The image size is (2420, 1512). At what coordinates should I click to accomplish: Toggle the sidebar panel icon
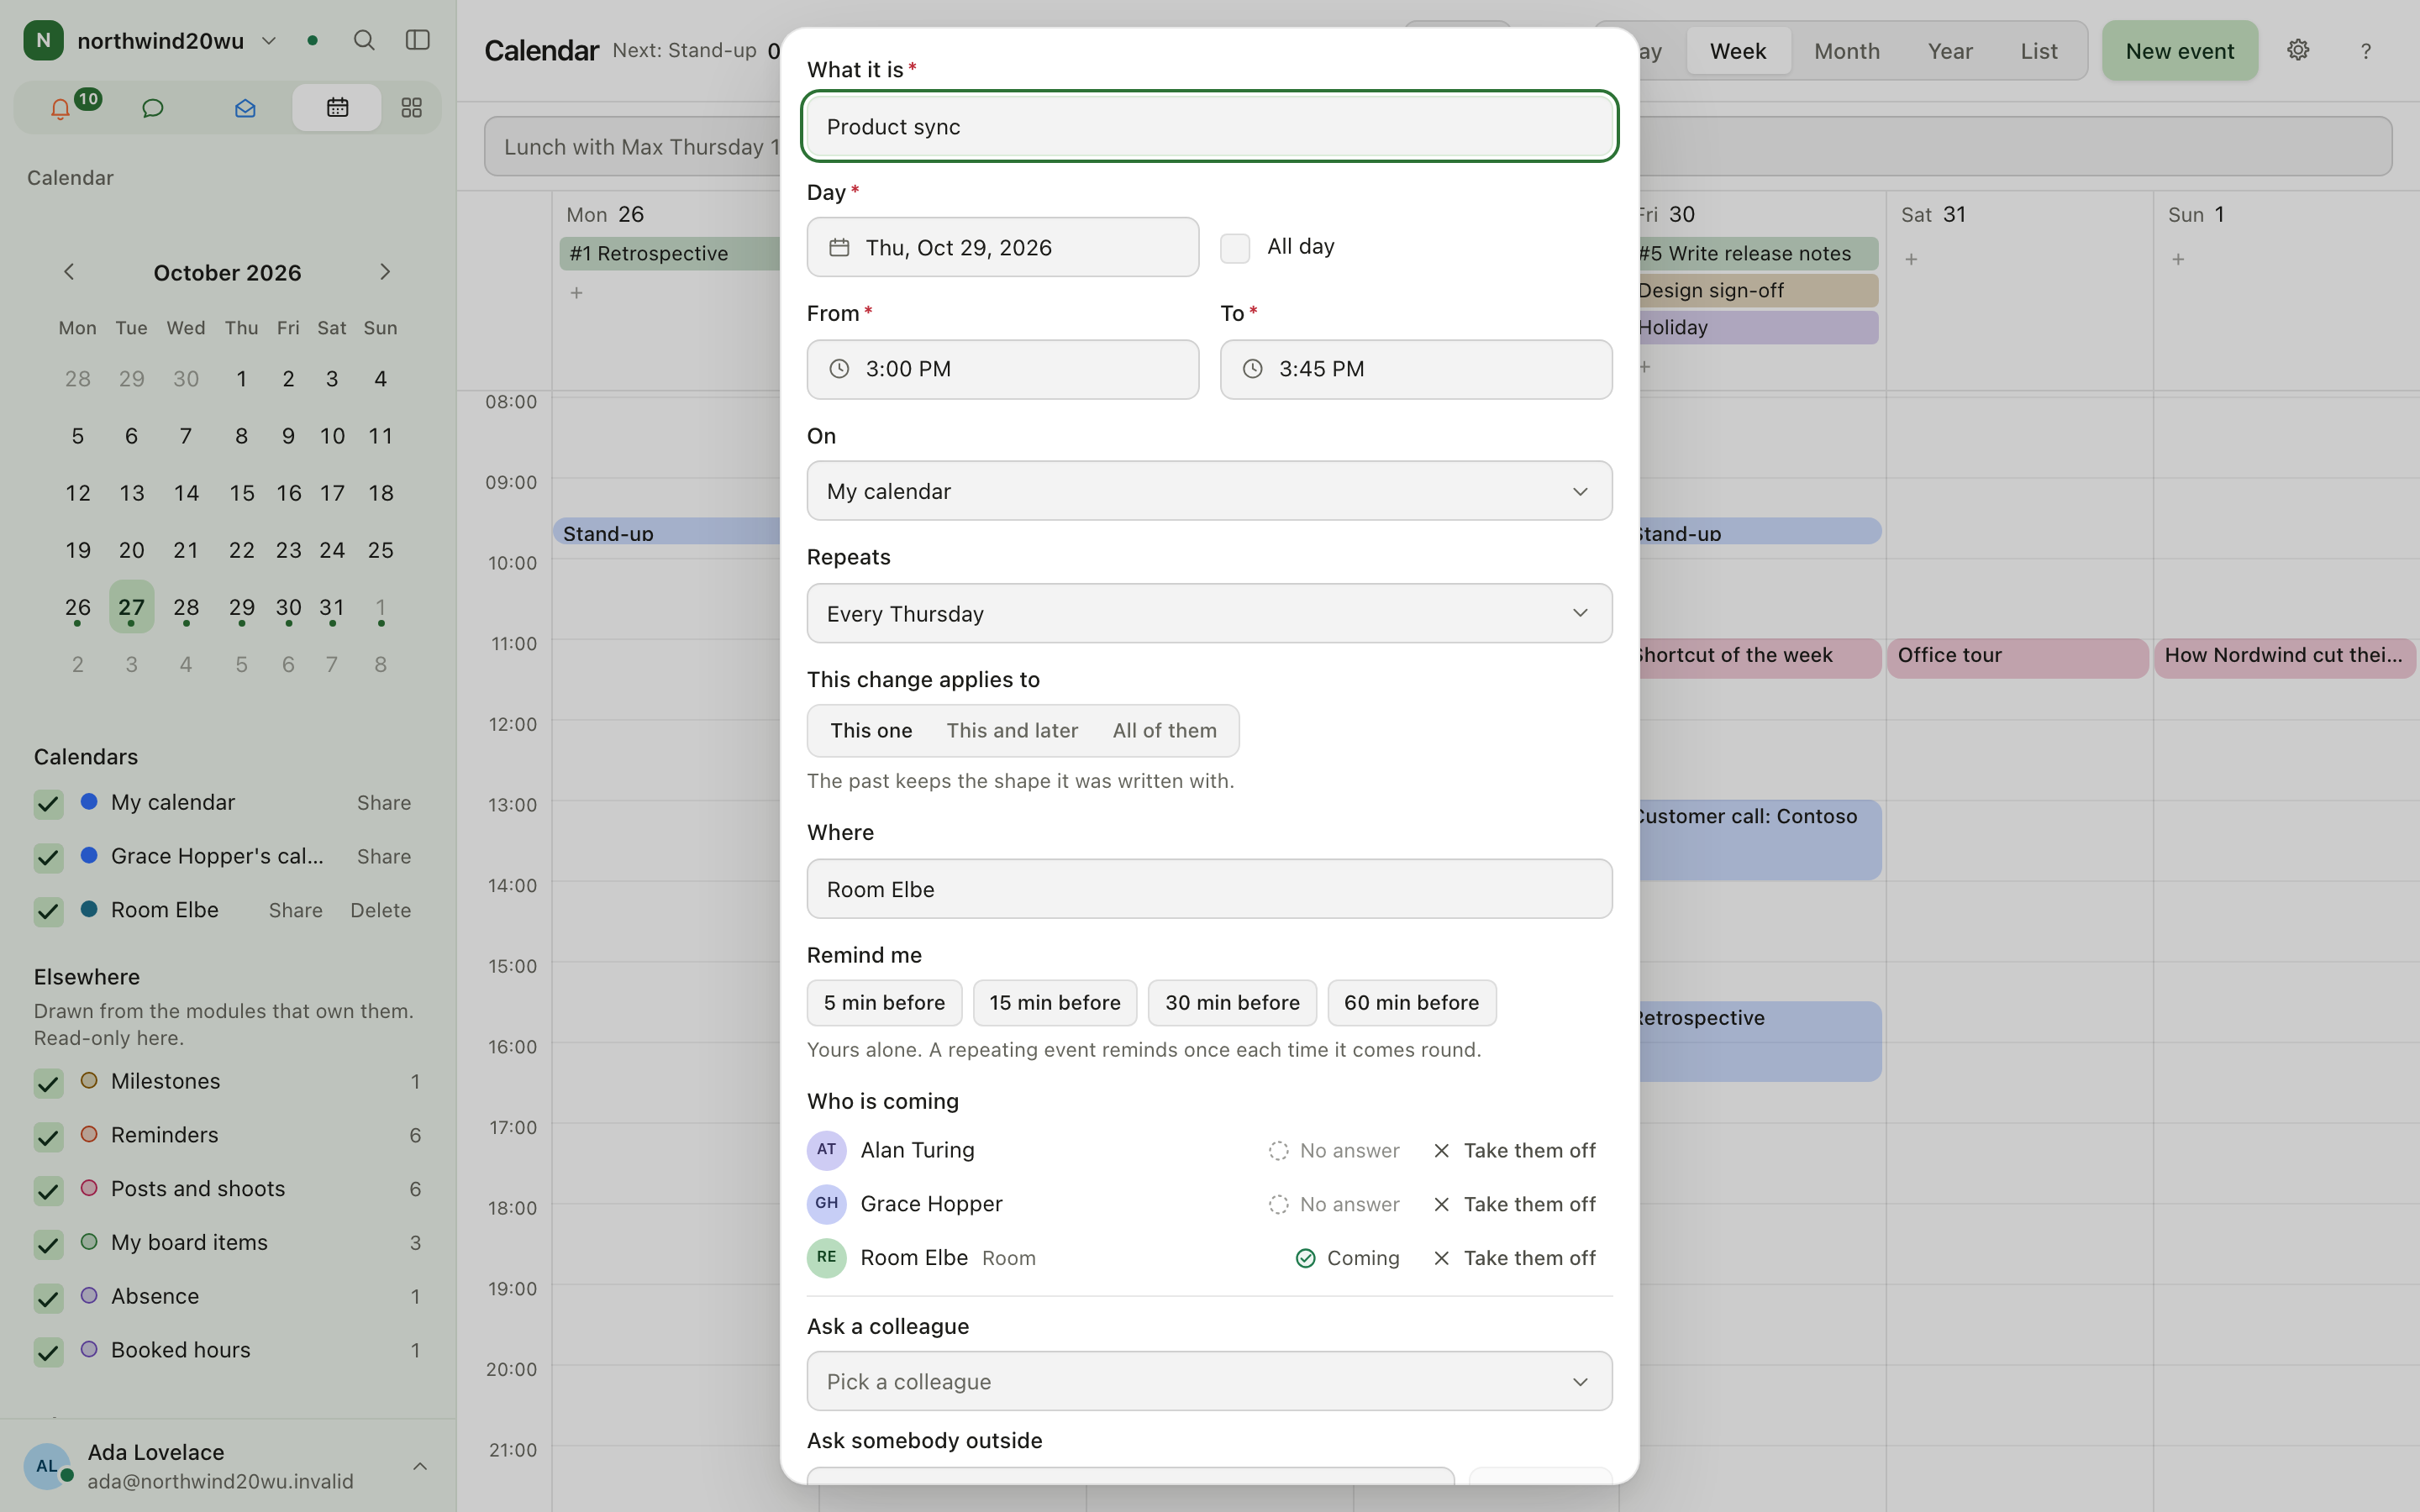point(417,40)
